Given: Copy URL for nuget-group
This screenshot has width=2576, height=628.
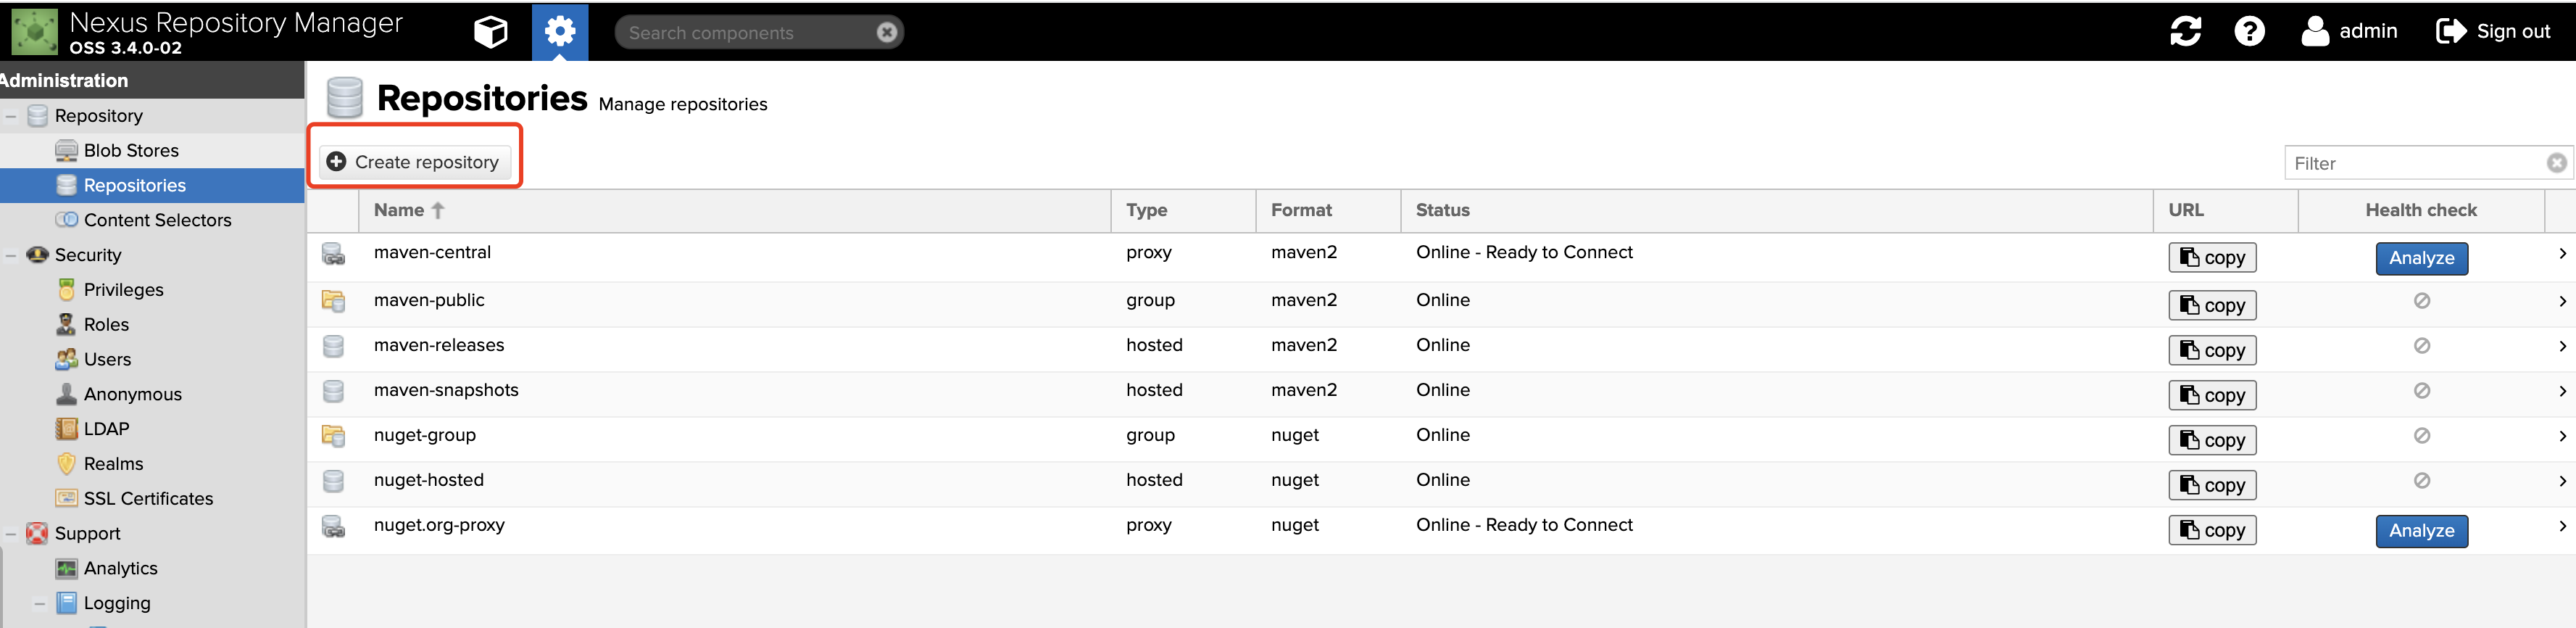Looking at the screenshot, I should click(x=2212, y=440).
